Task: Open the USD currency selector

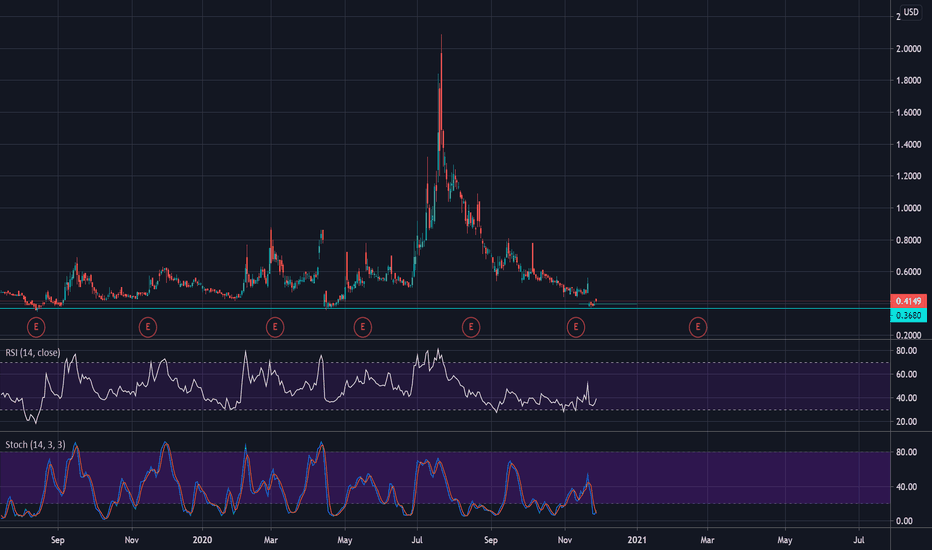Action: (911, 12)
